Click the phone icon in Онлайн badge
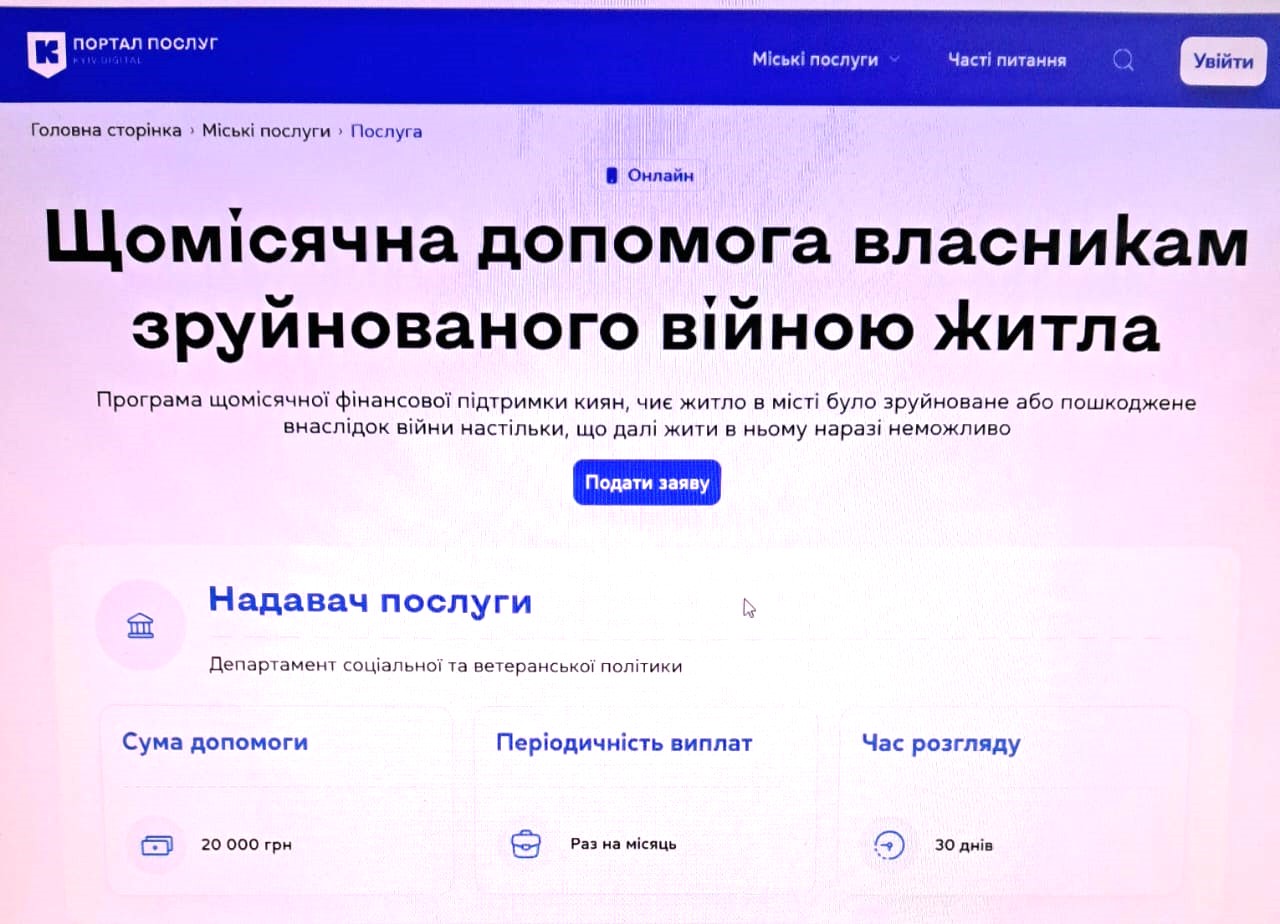The width and height of the screenshot is (1280, 924). point(612,176)
